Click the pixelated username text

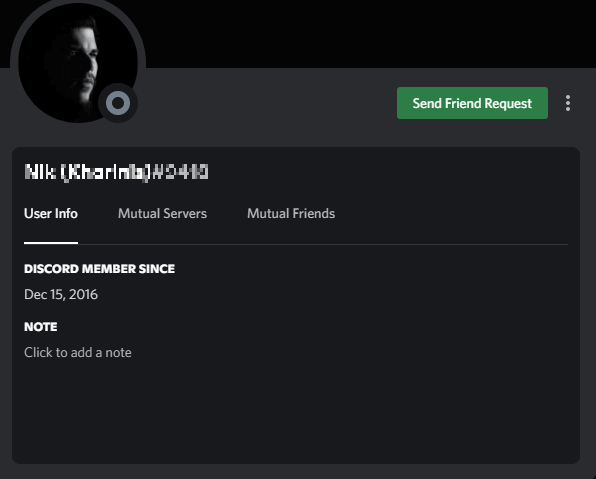click(x=116, y=172)
